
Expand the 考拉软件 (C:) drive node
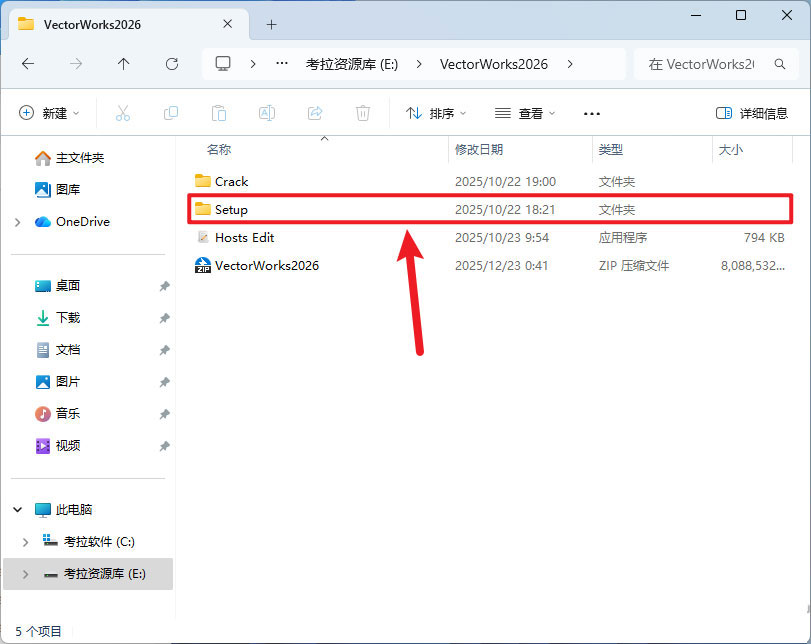25,542
